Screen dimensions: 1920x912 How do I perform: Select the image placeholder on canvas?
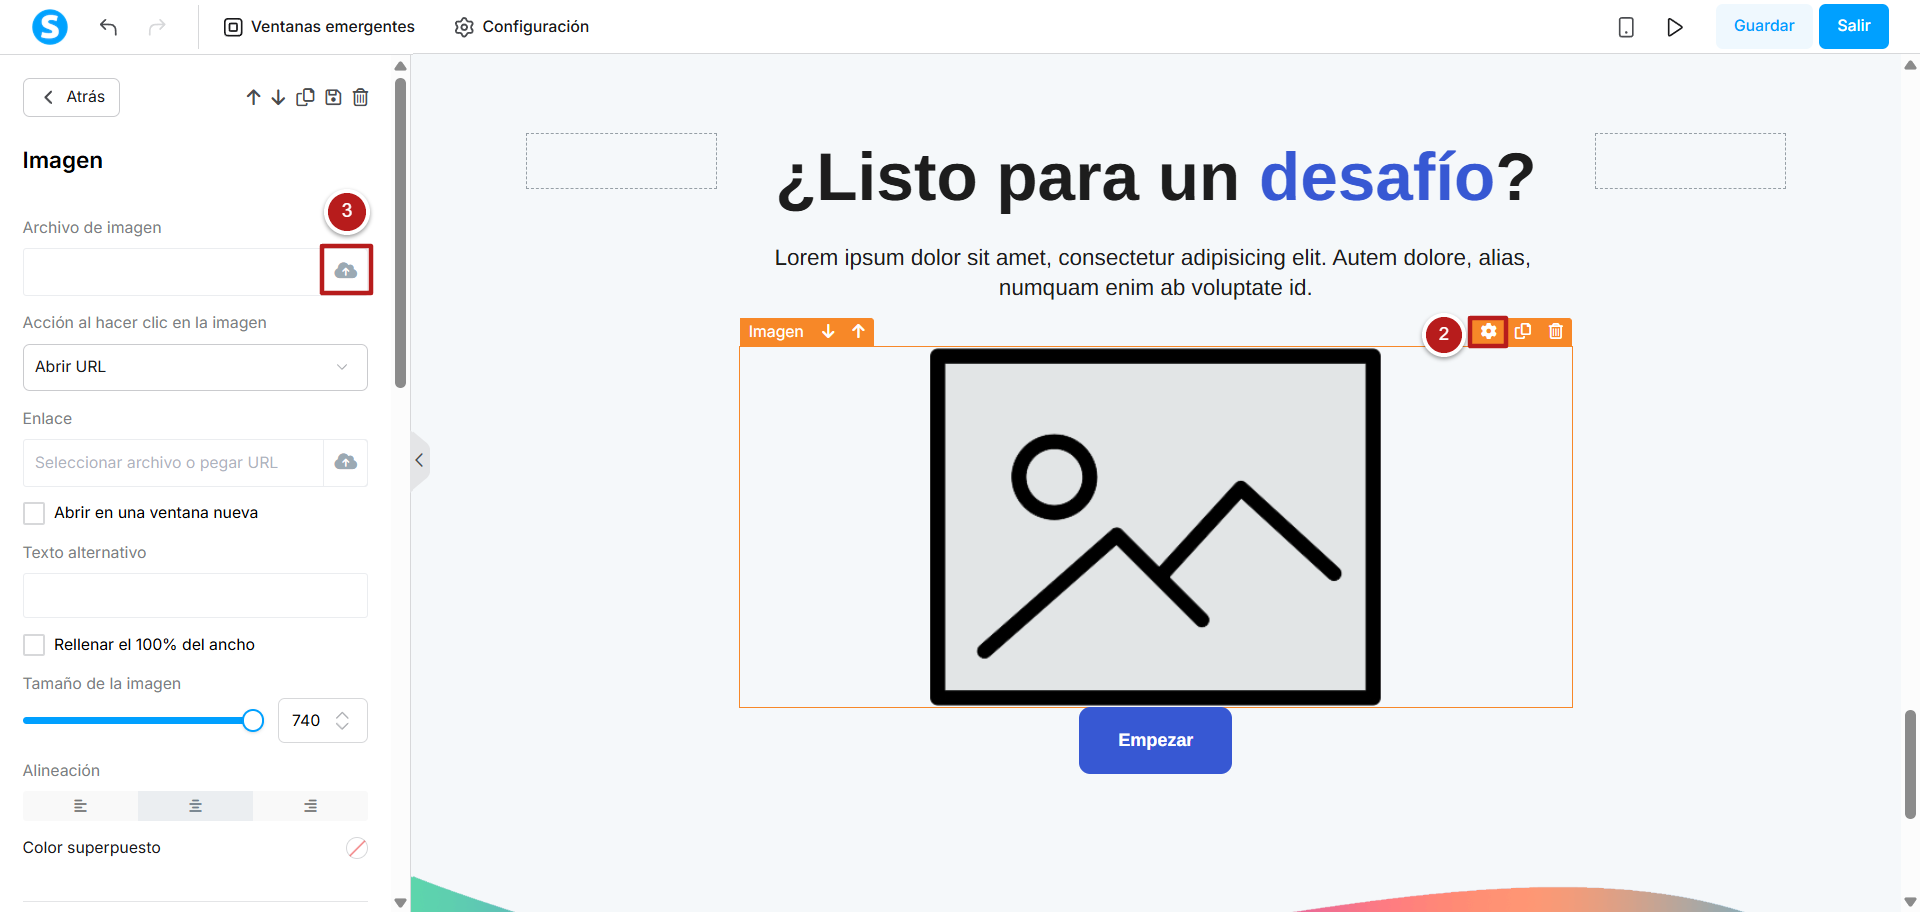pos(1155,527)
